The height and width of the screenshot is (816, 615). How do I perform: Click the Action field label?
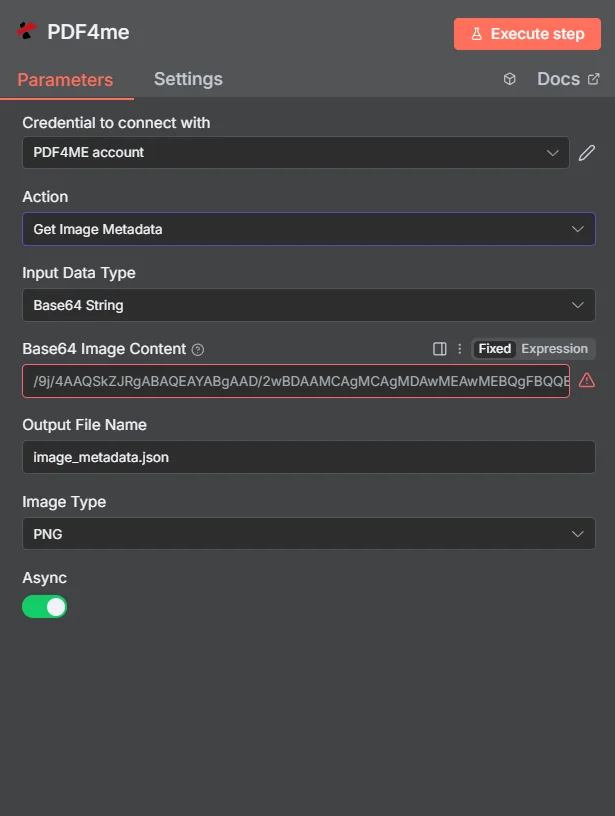pos(45,197)
